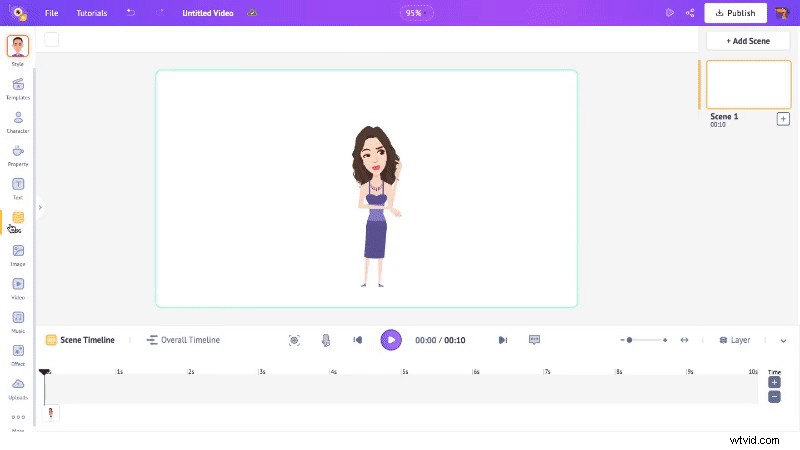Click the timeline playhead marker
The image size is (800, 450).
tap(44, 372)
